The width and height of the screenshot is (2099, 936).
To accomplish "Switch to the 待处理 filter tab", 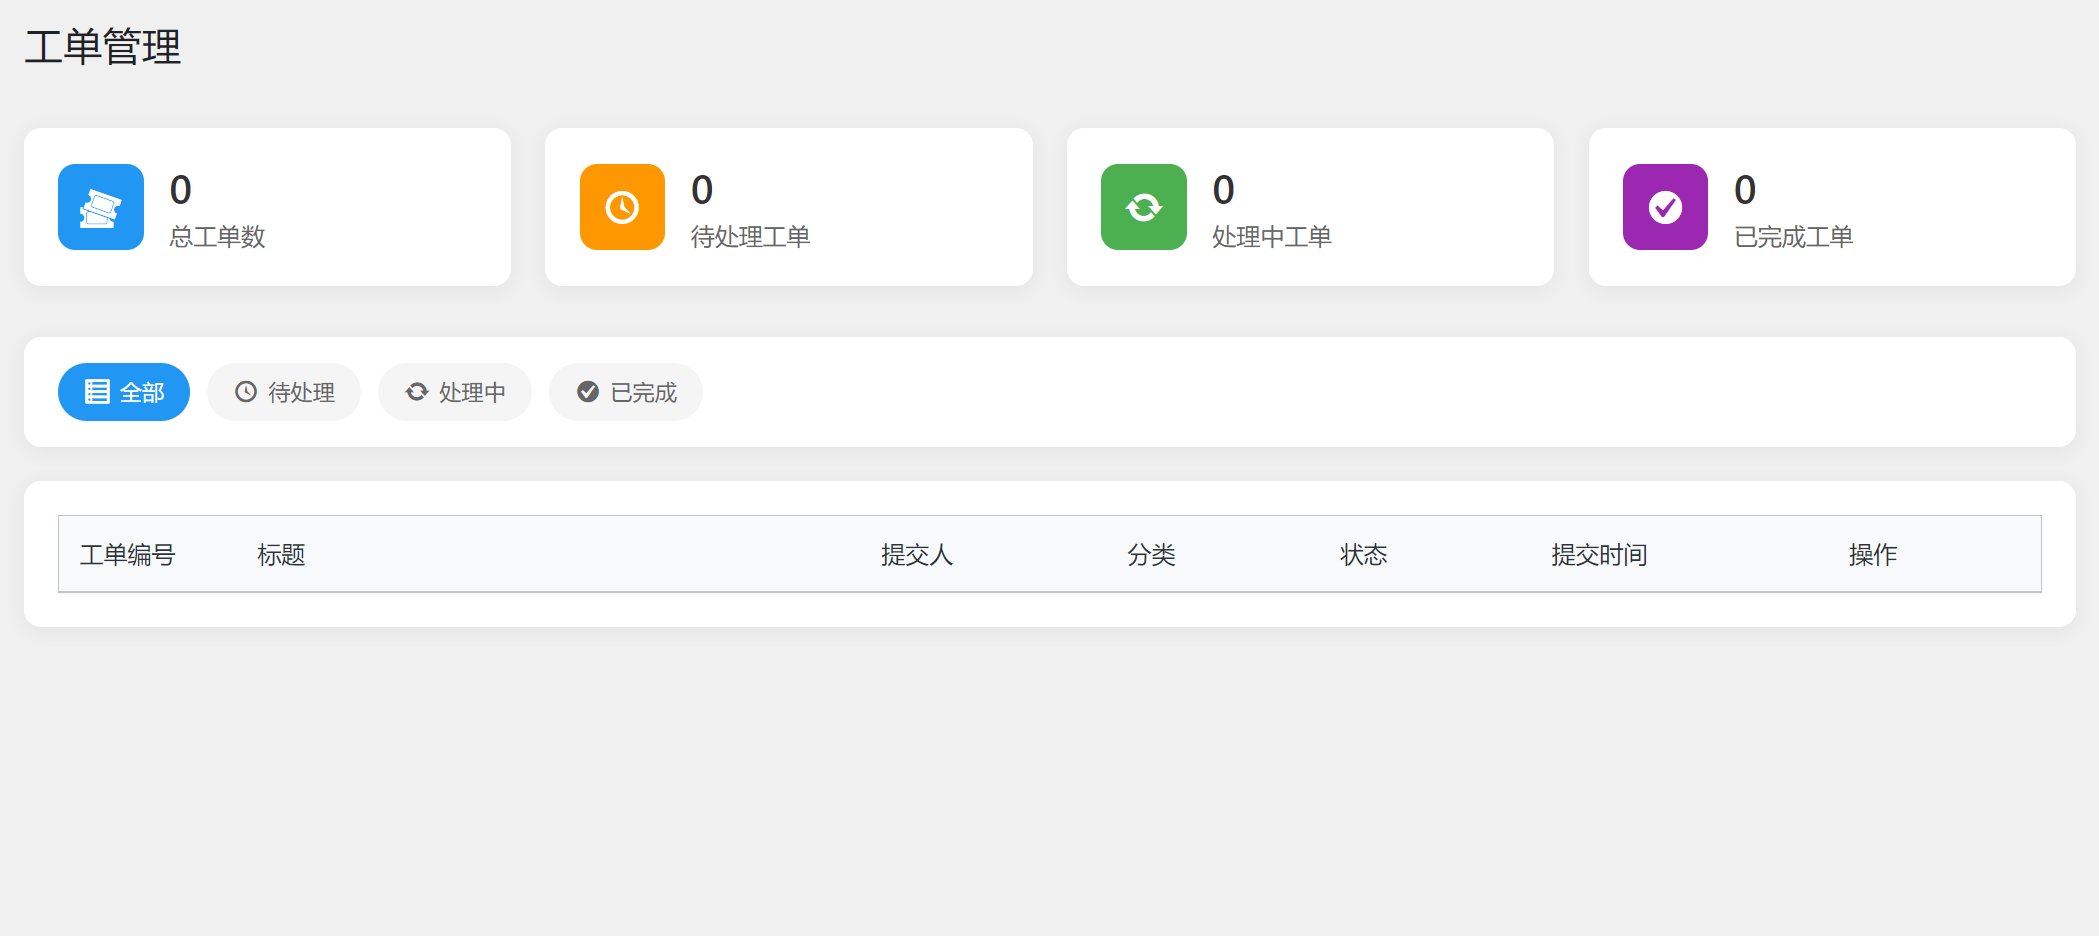I will [284, 392].
